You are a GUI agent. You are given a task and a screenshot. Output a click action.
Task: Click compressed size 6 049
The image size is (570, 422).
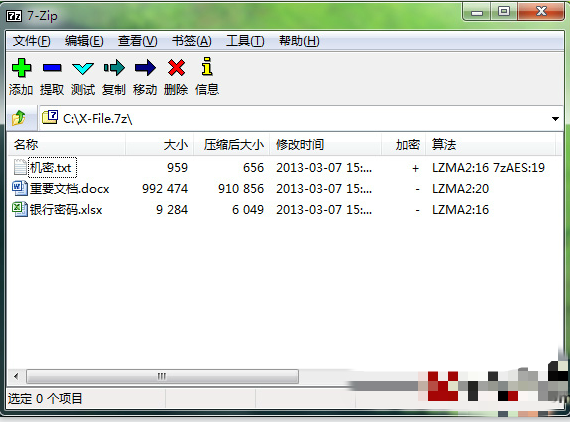click(x=248, y=210)
